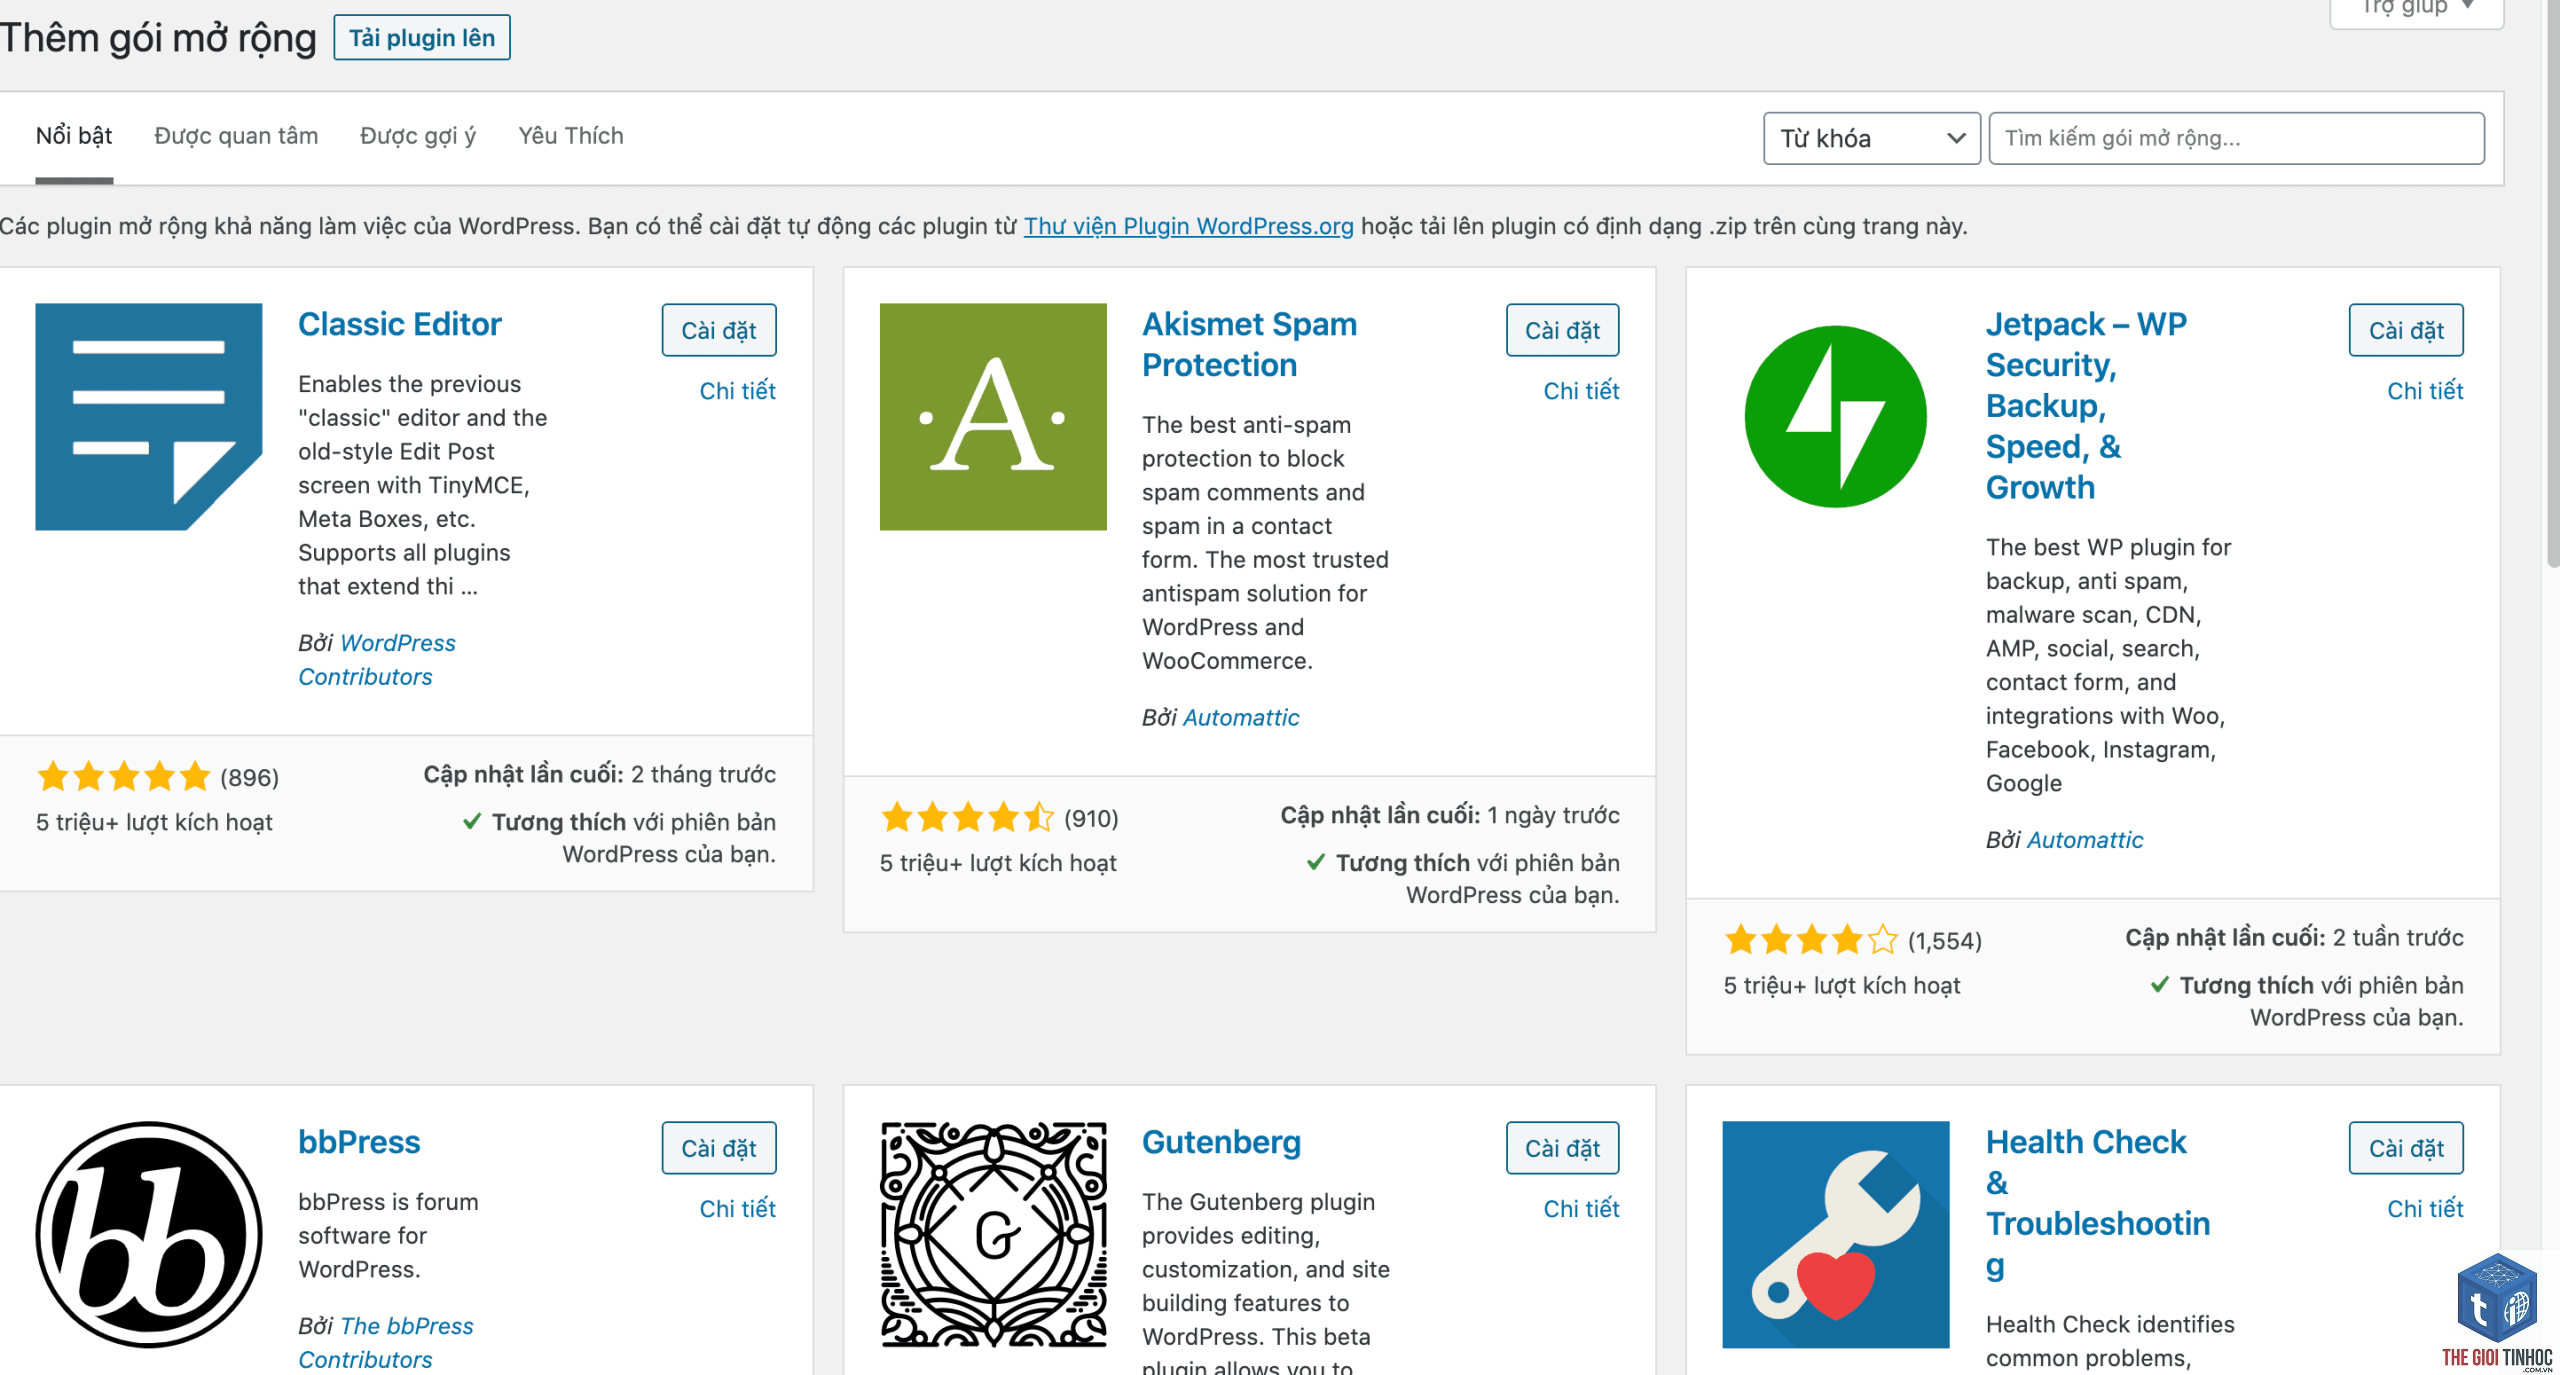
Task: Click the (896) rating count
Action: (x=249, y=777)
